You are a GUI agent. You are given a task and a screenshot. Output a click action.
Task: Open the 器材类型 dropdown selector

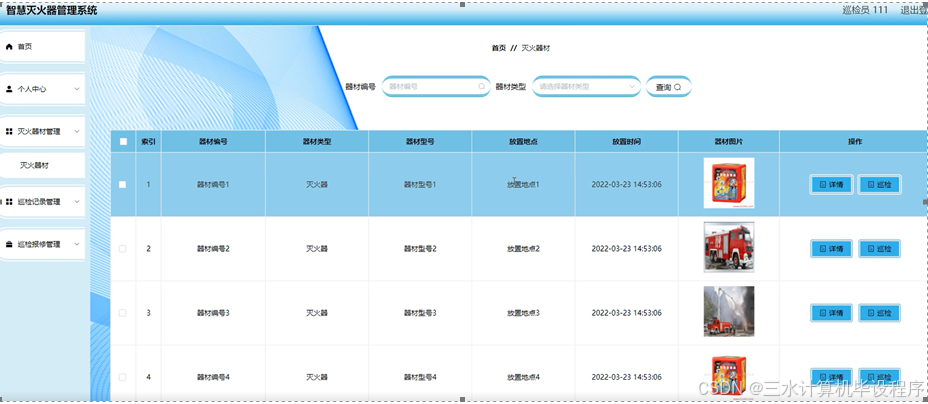click(587, 86)
